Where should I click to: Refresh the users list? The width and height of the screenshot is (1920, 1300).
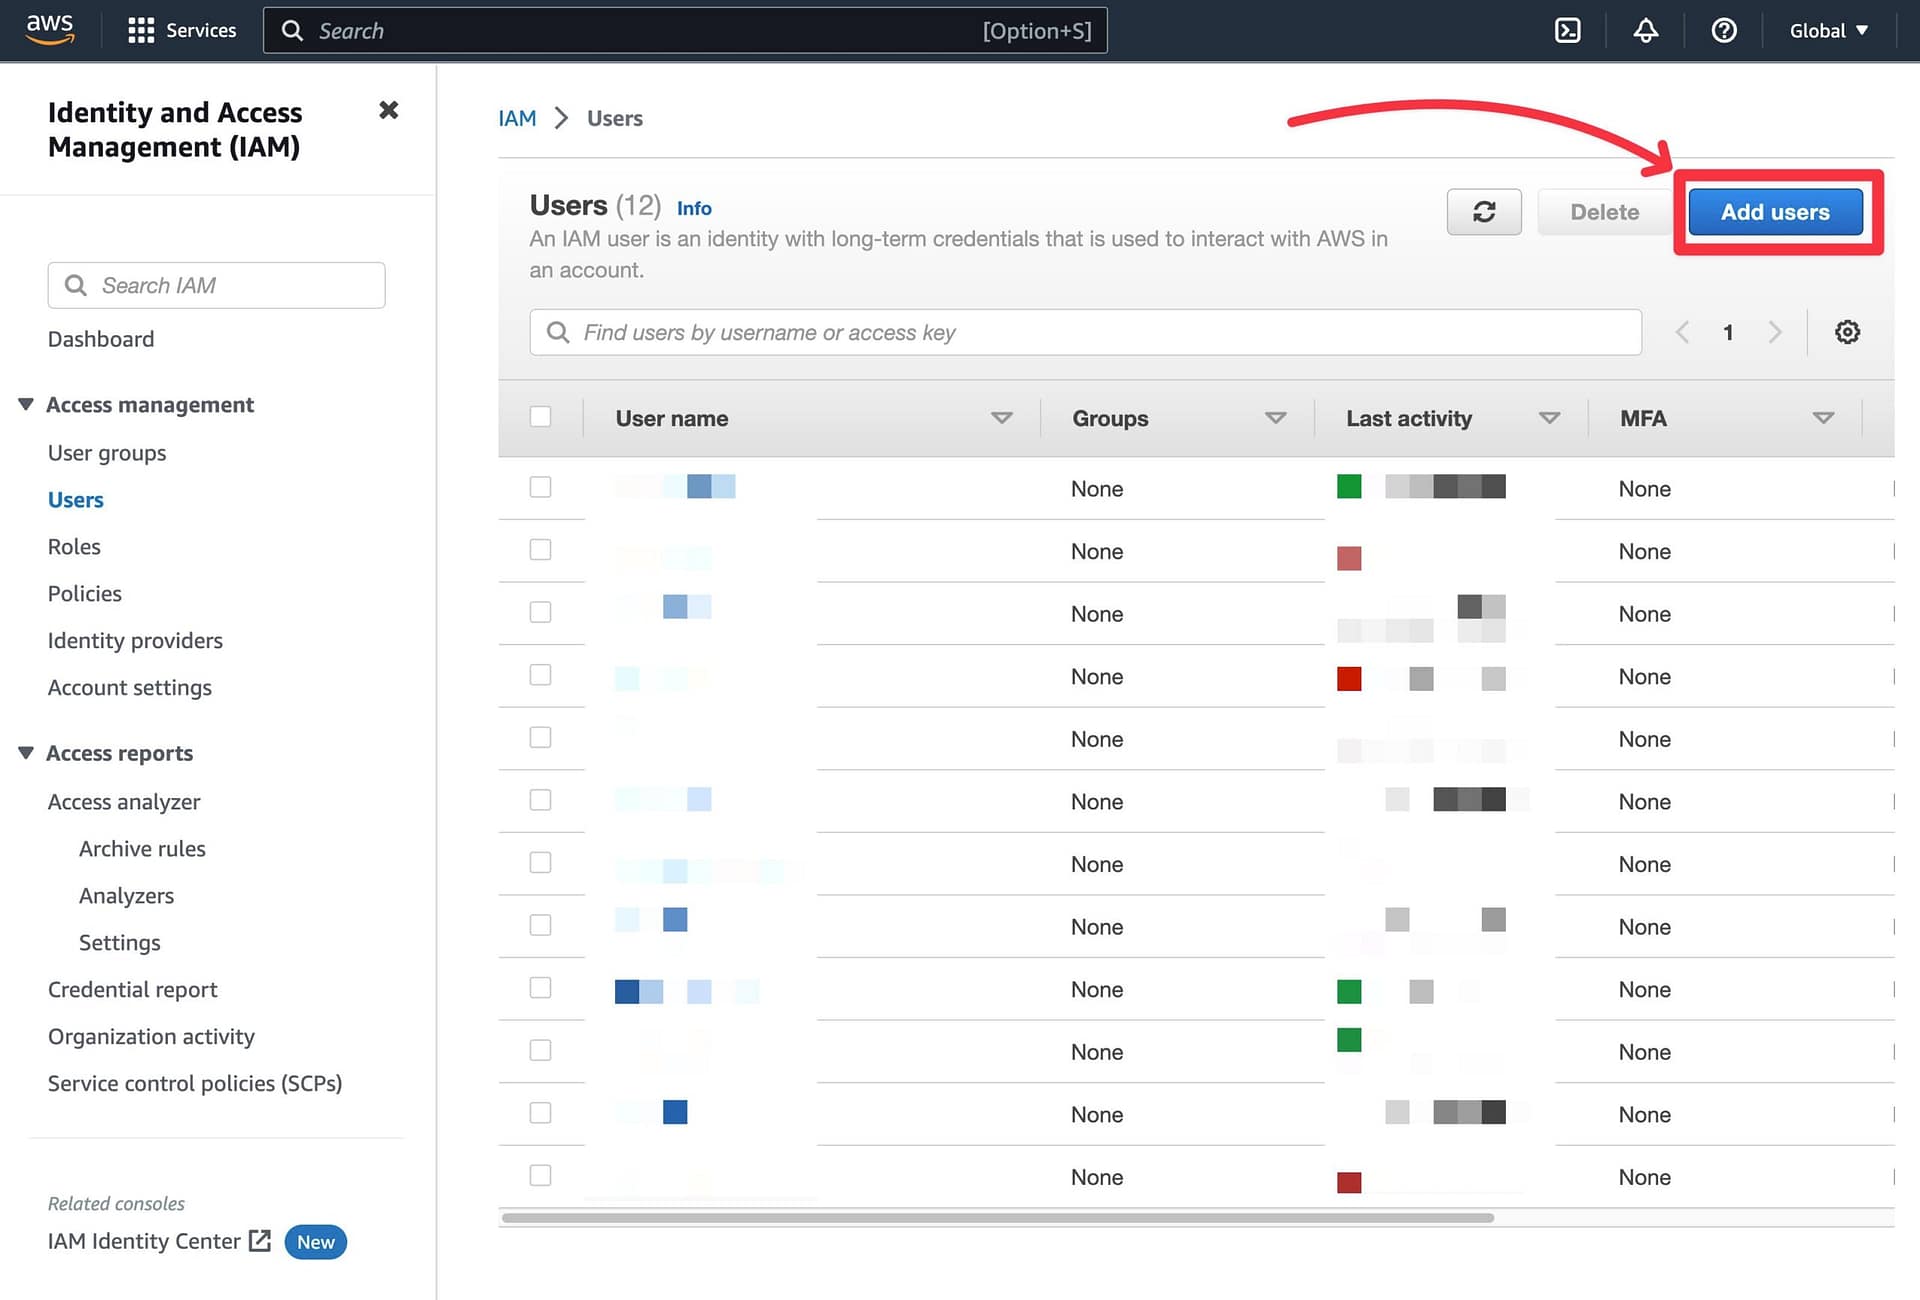click(x=1484, y=212)
